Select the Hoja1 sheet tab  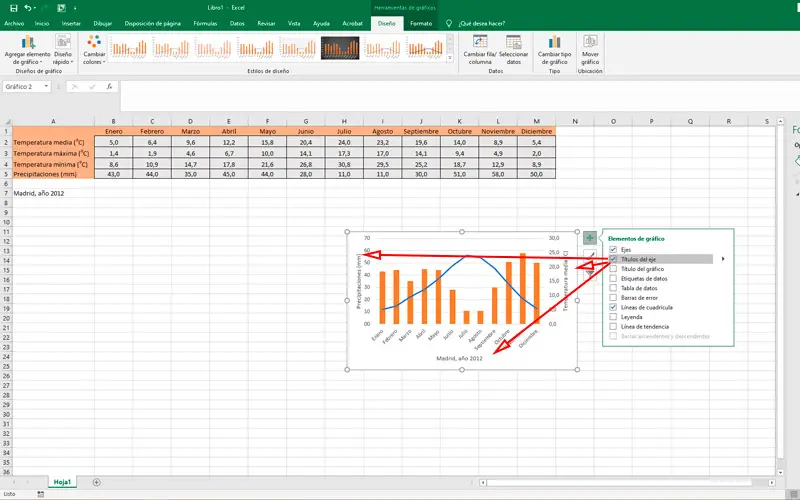click(x=62, y=482)
